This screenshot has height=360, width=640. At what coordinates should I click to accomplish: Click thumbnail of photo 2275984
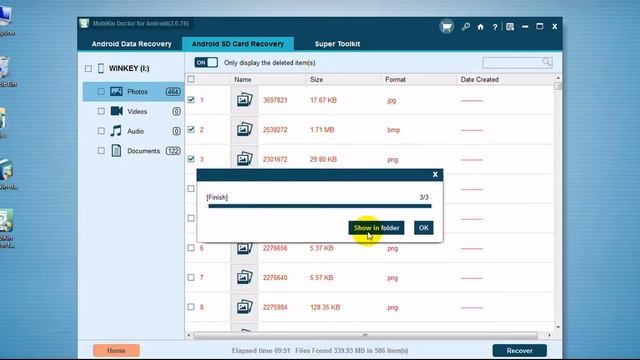tap(244, 307)
